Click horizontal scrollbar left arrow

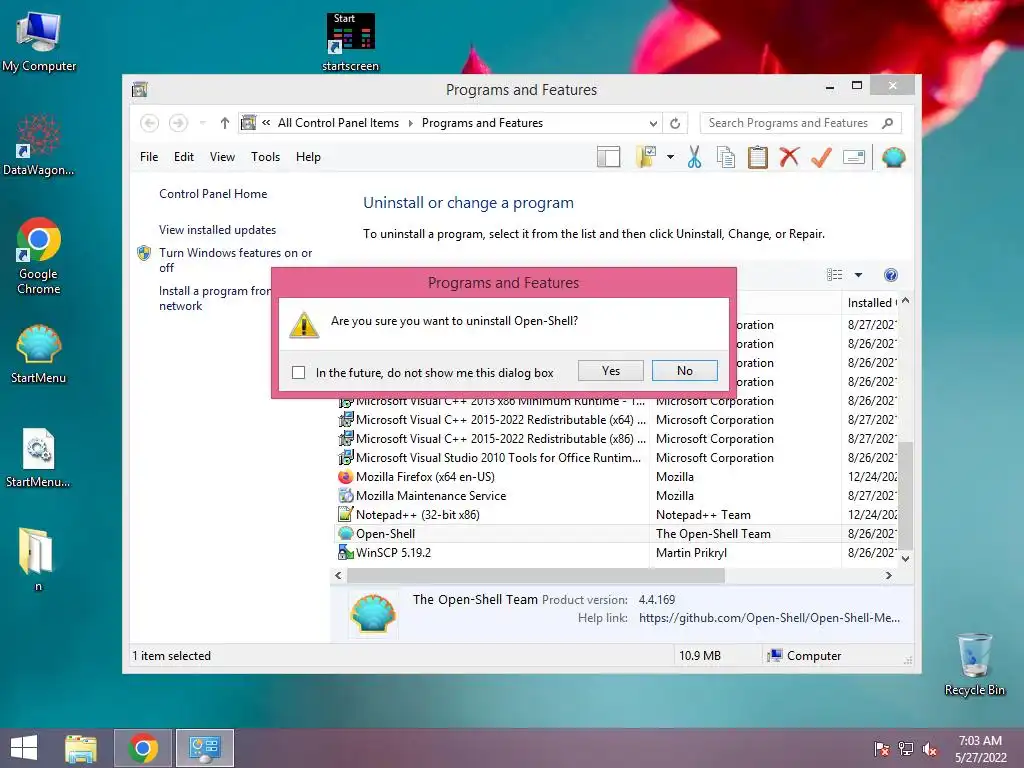[338, 575]
